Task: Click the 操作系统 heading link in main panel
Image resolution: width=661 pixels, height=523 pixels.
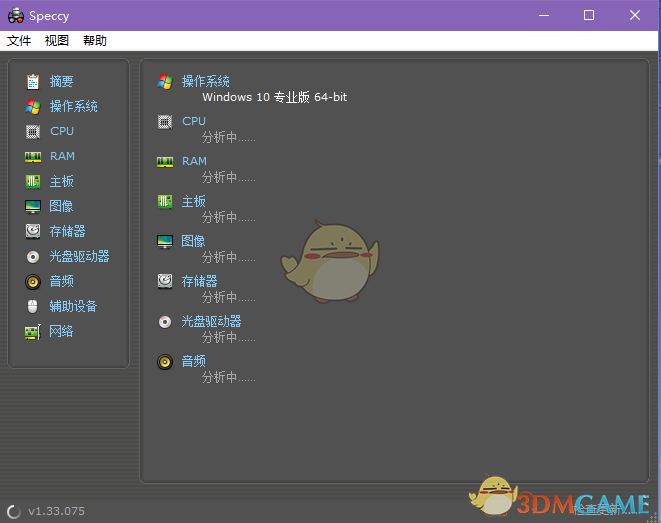Action: pyautogui.click(x=206, y=81)
